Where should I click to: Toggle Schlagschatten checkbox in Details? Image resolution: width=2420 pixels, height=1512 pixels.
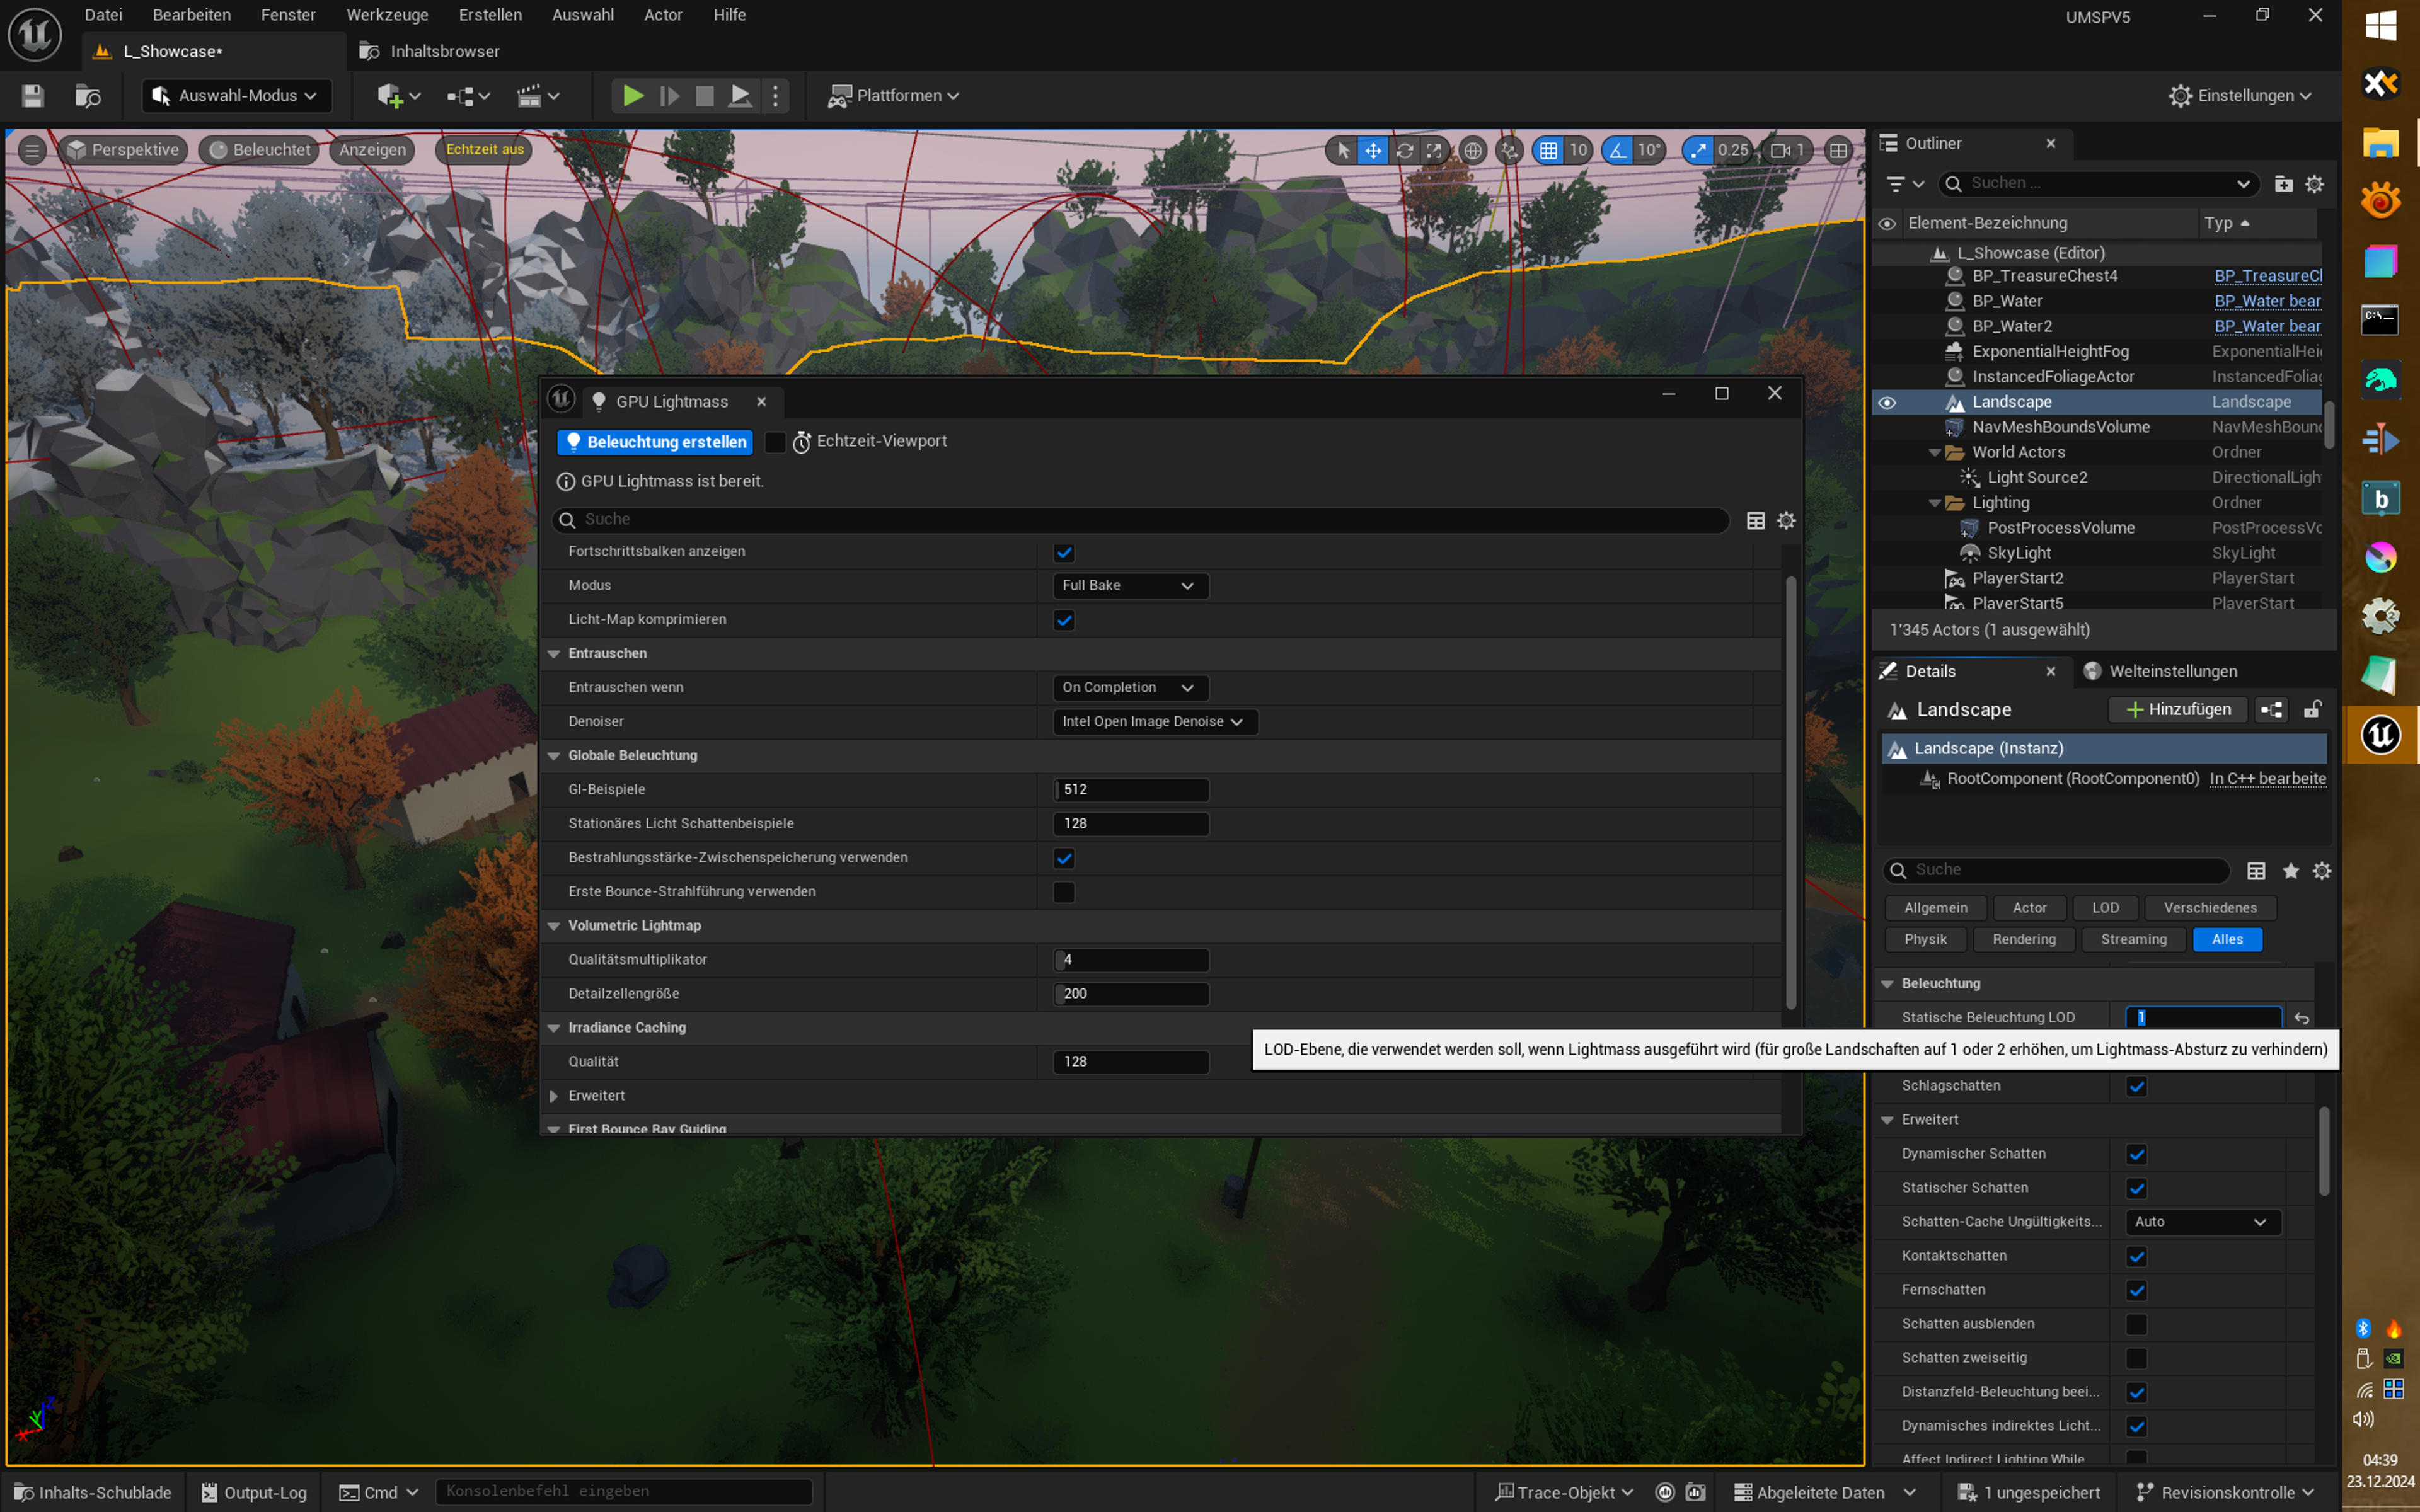point(2137,1086)
